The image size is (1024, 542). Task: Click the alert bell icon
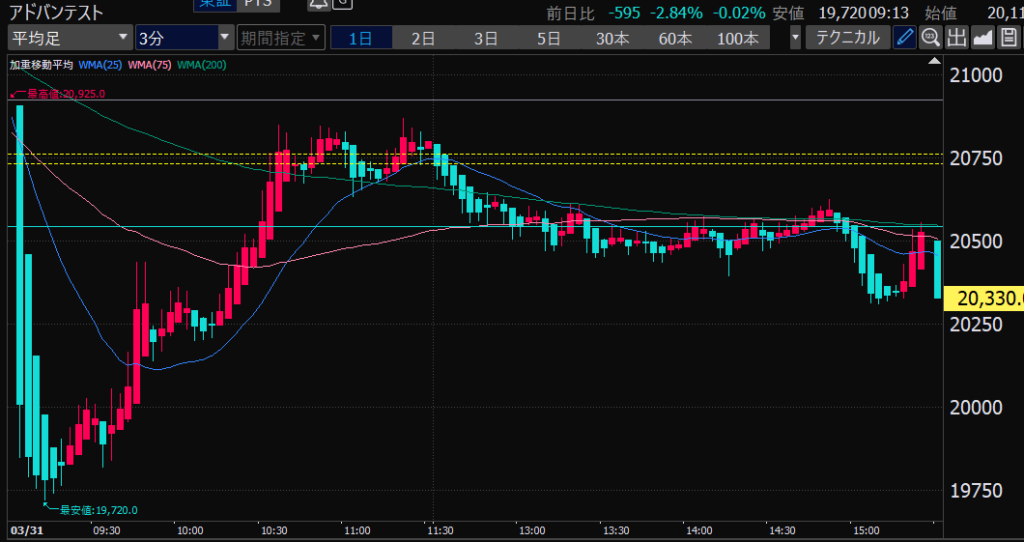tap(318, 4)
